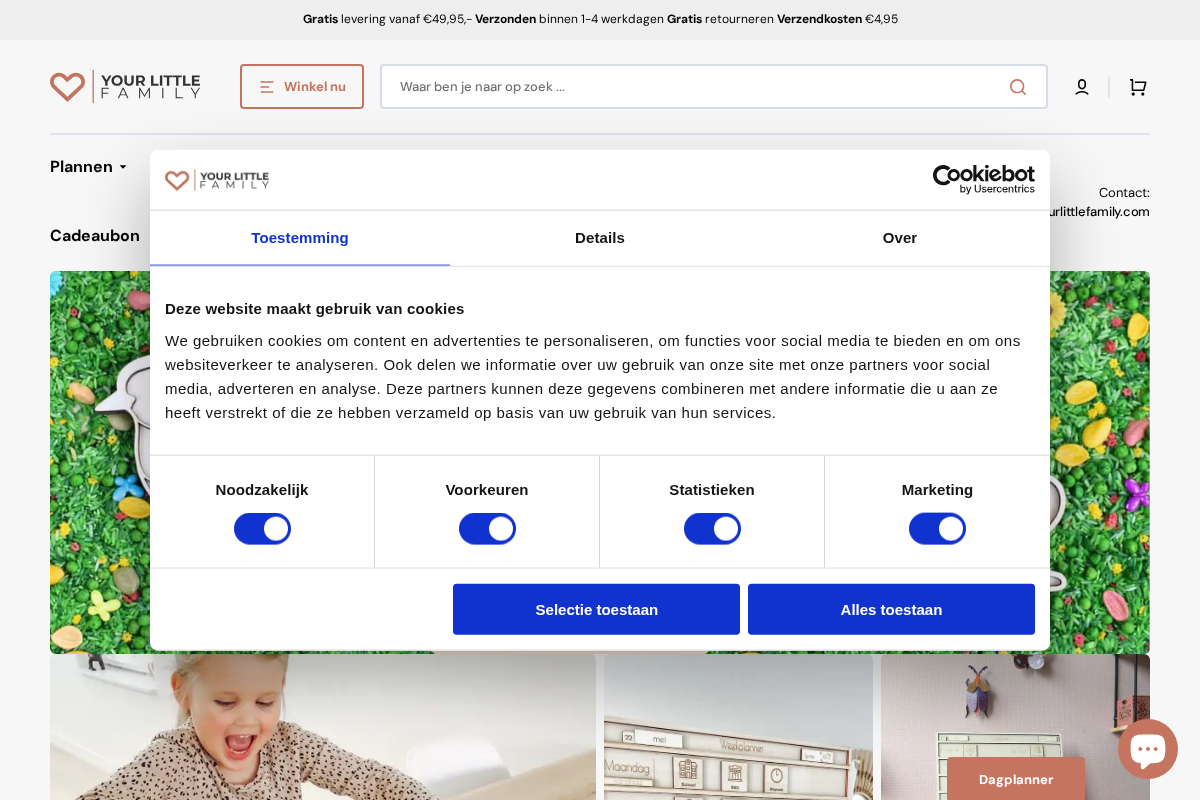Open the account icon in the header
This screenshot has height=800, width=1200.
pyautogui.click(x=1082, y=87)
